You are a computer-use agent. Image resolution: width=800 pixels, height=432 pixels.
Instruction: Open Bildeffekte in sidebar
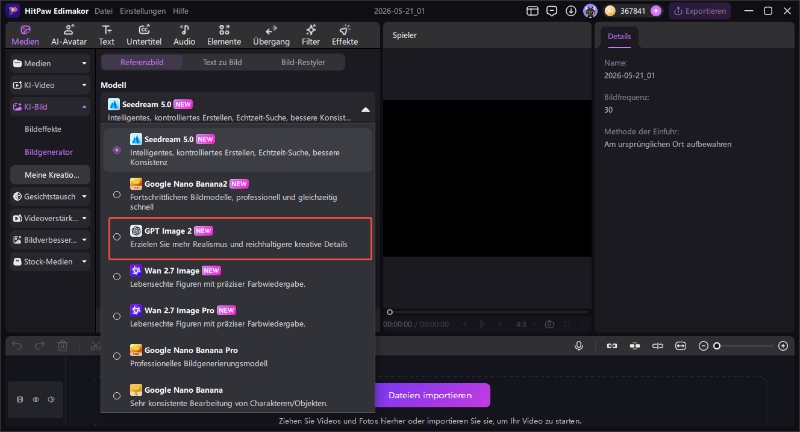click(x=43, y=129)
